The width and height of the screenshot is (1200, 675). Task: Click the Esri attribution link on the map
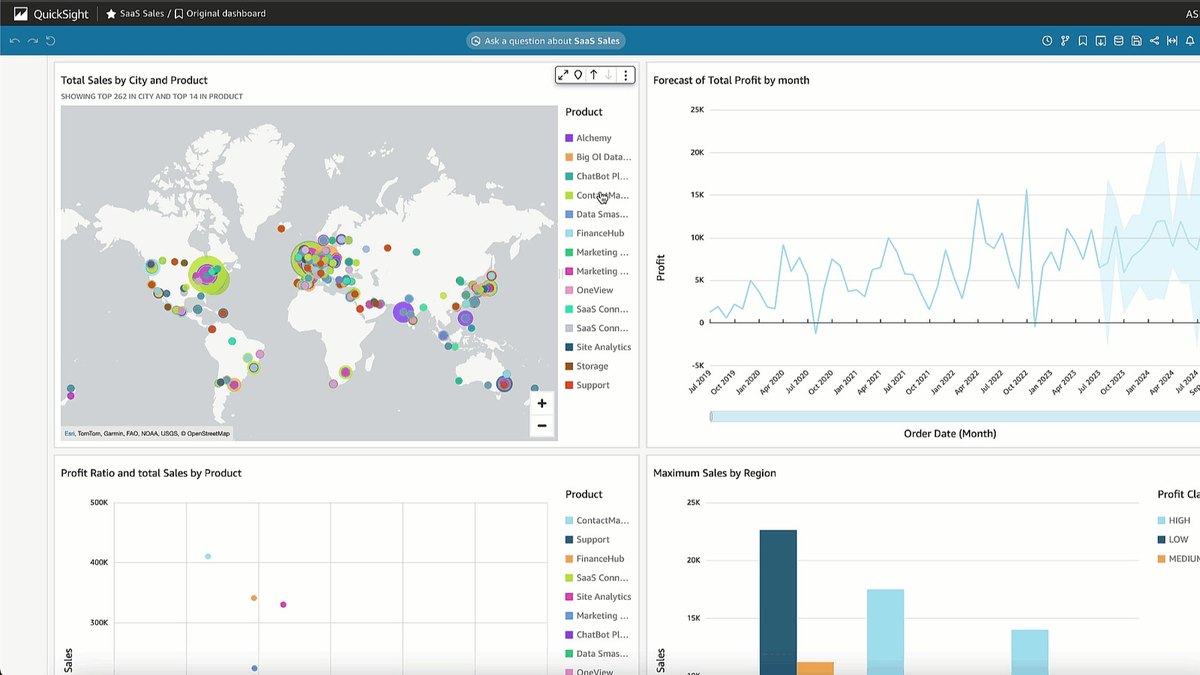click(x=69, y=433)
